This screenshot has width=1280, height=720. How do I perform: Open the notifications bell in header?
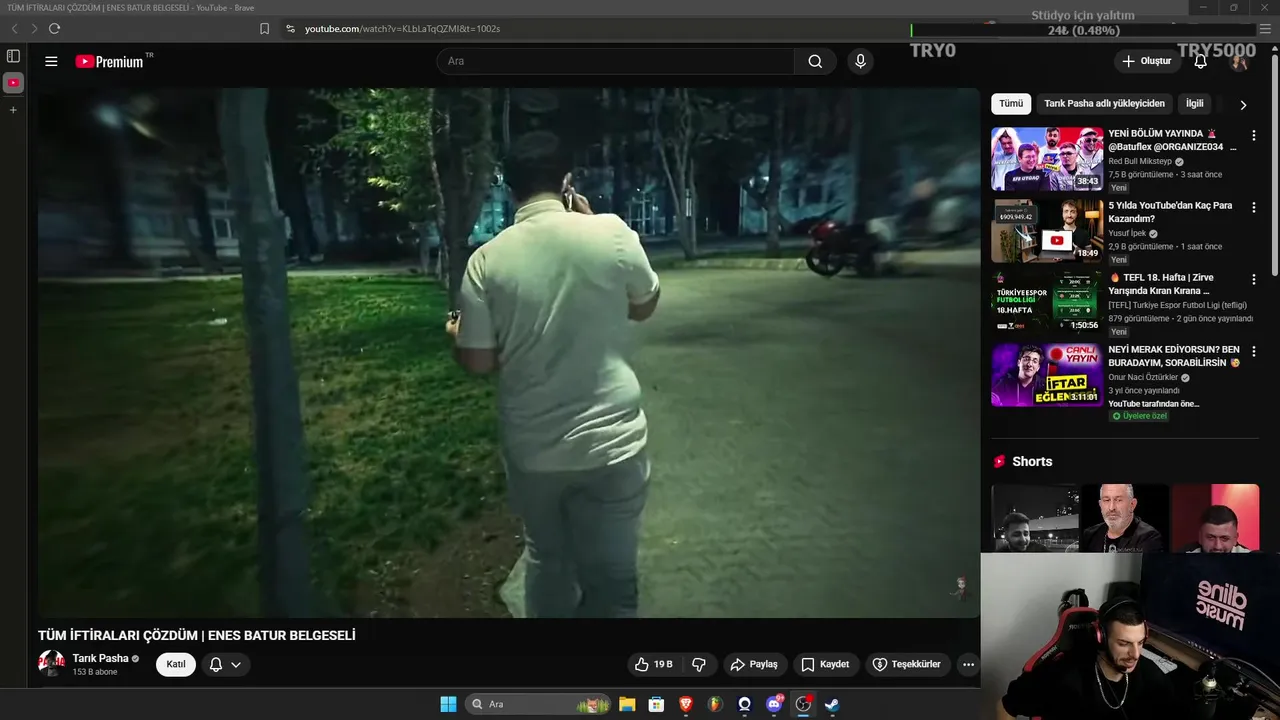[1201, 61]
